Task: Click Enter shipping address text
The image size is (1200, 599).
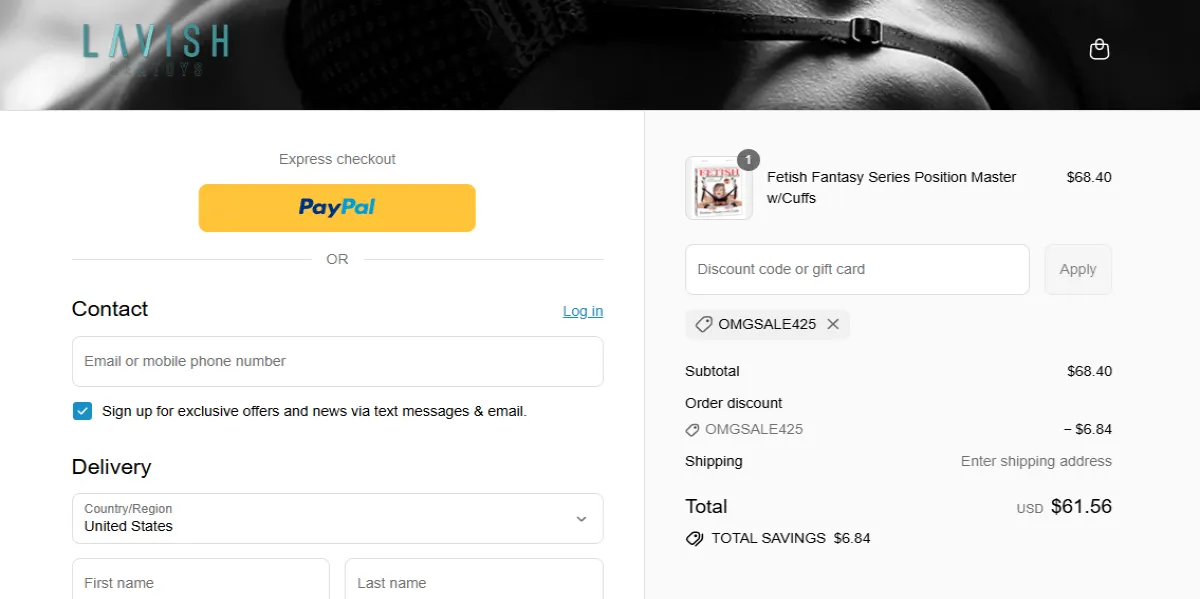Action: pos(1036,461)
